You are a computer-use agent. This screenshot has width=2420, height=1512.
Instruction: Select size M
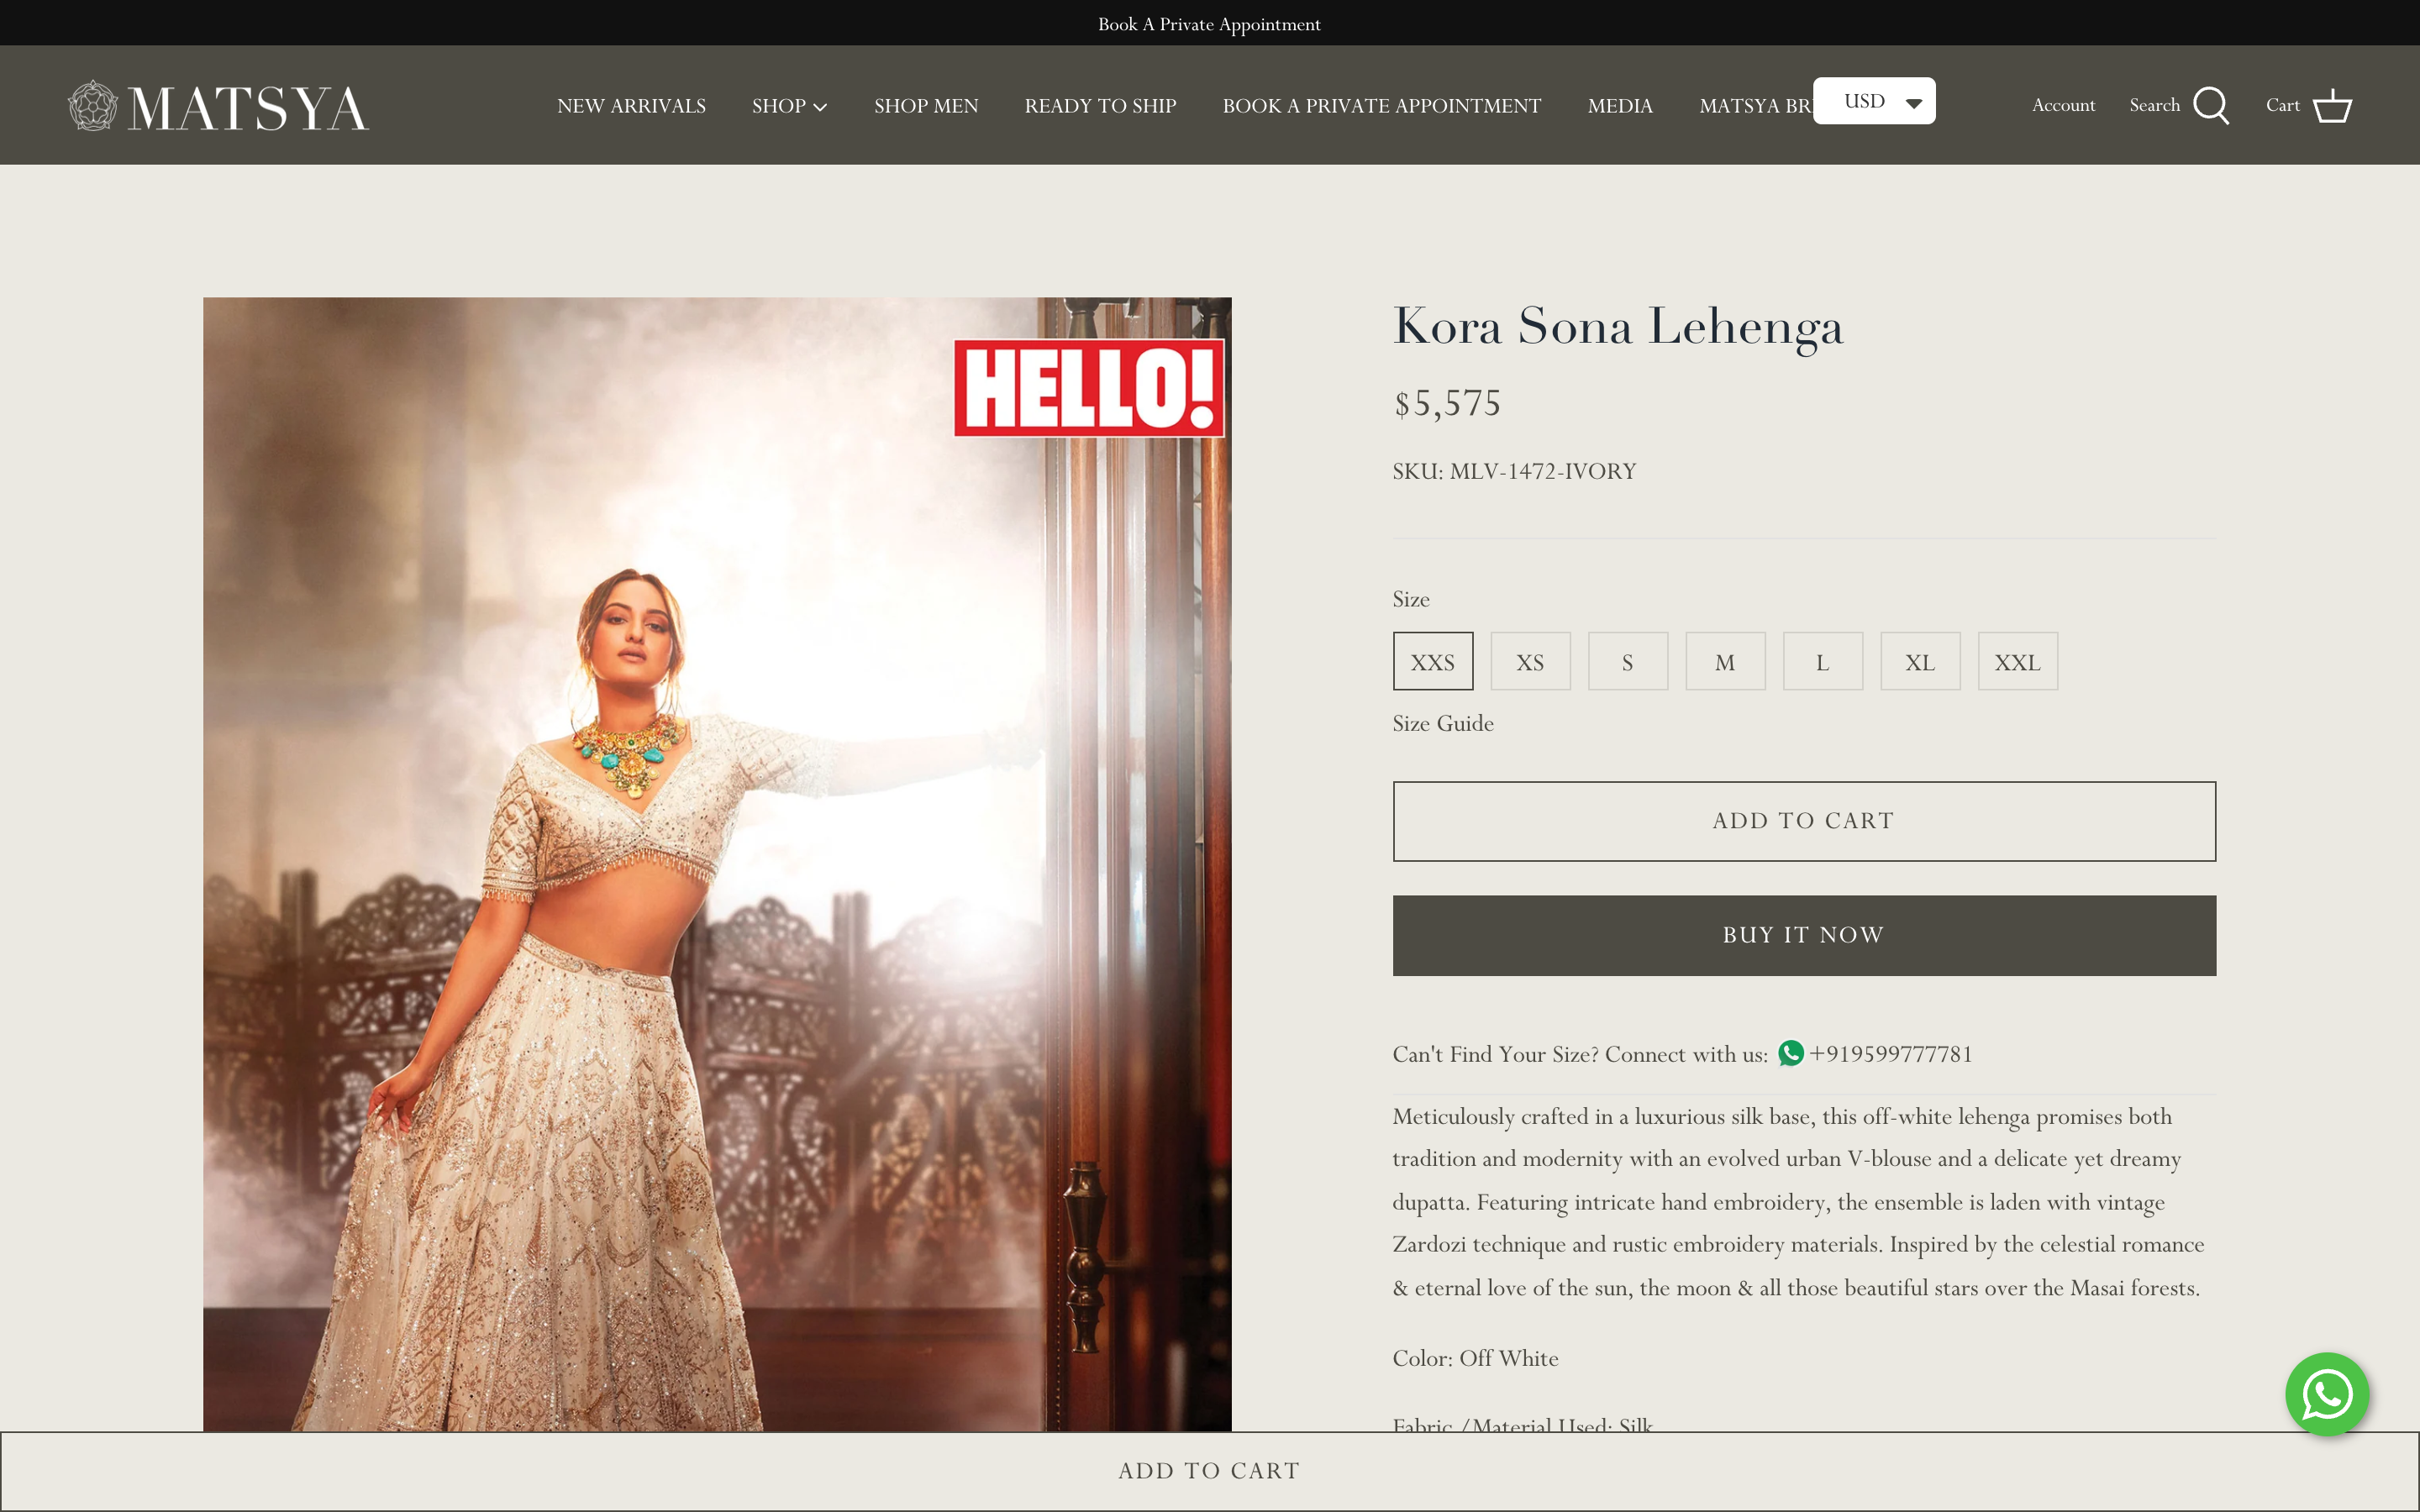(1725, 661)
